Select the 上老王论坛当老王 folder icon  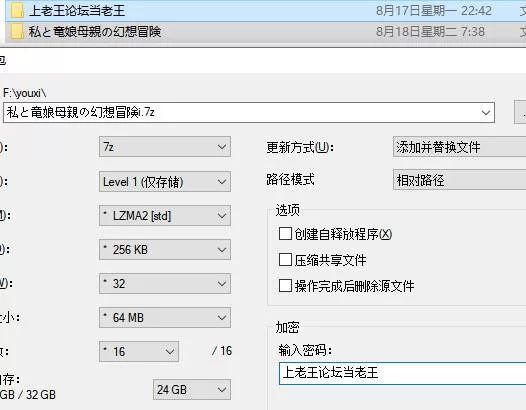(x=17, y=11)
